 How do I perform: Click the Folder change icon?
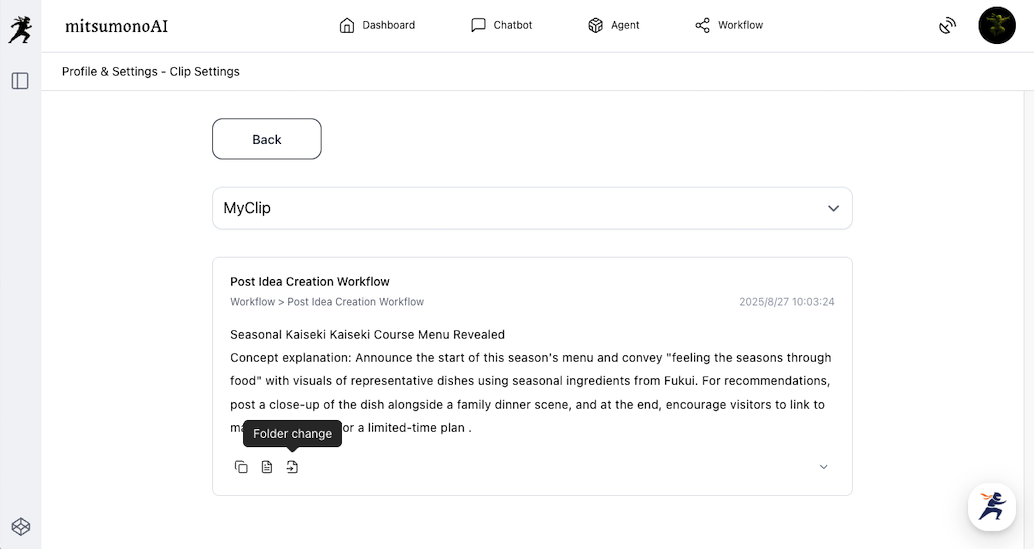click(292, 467)
